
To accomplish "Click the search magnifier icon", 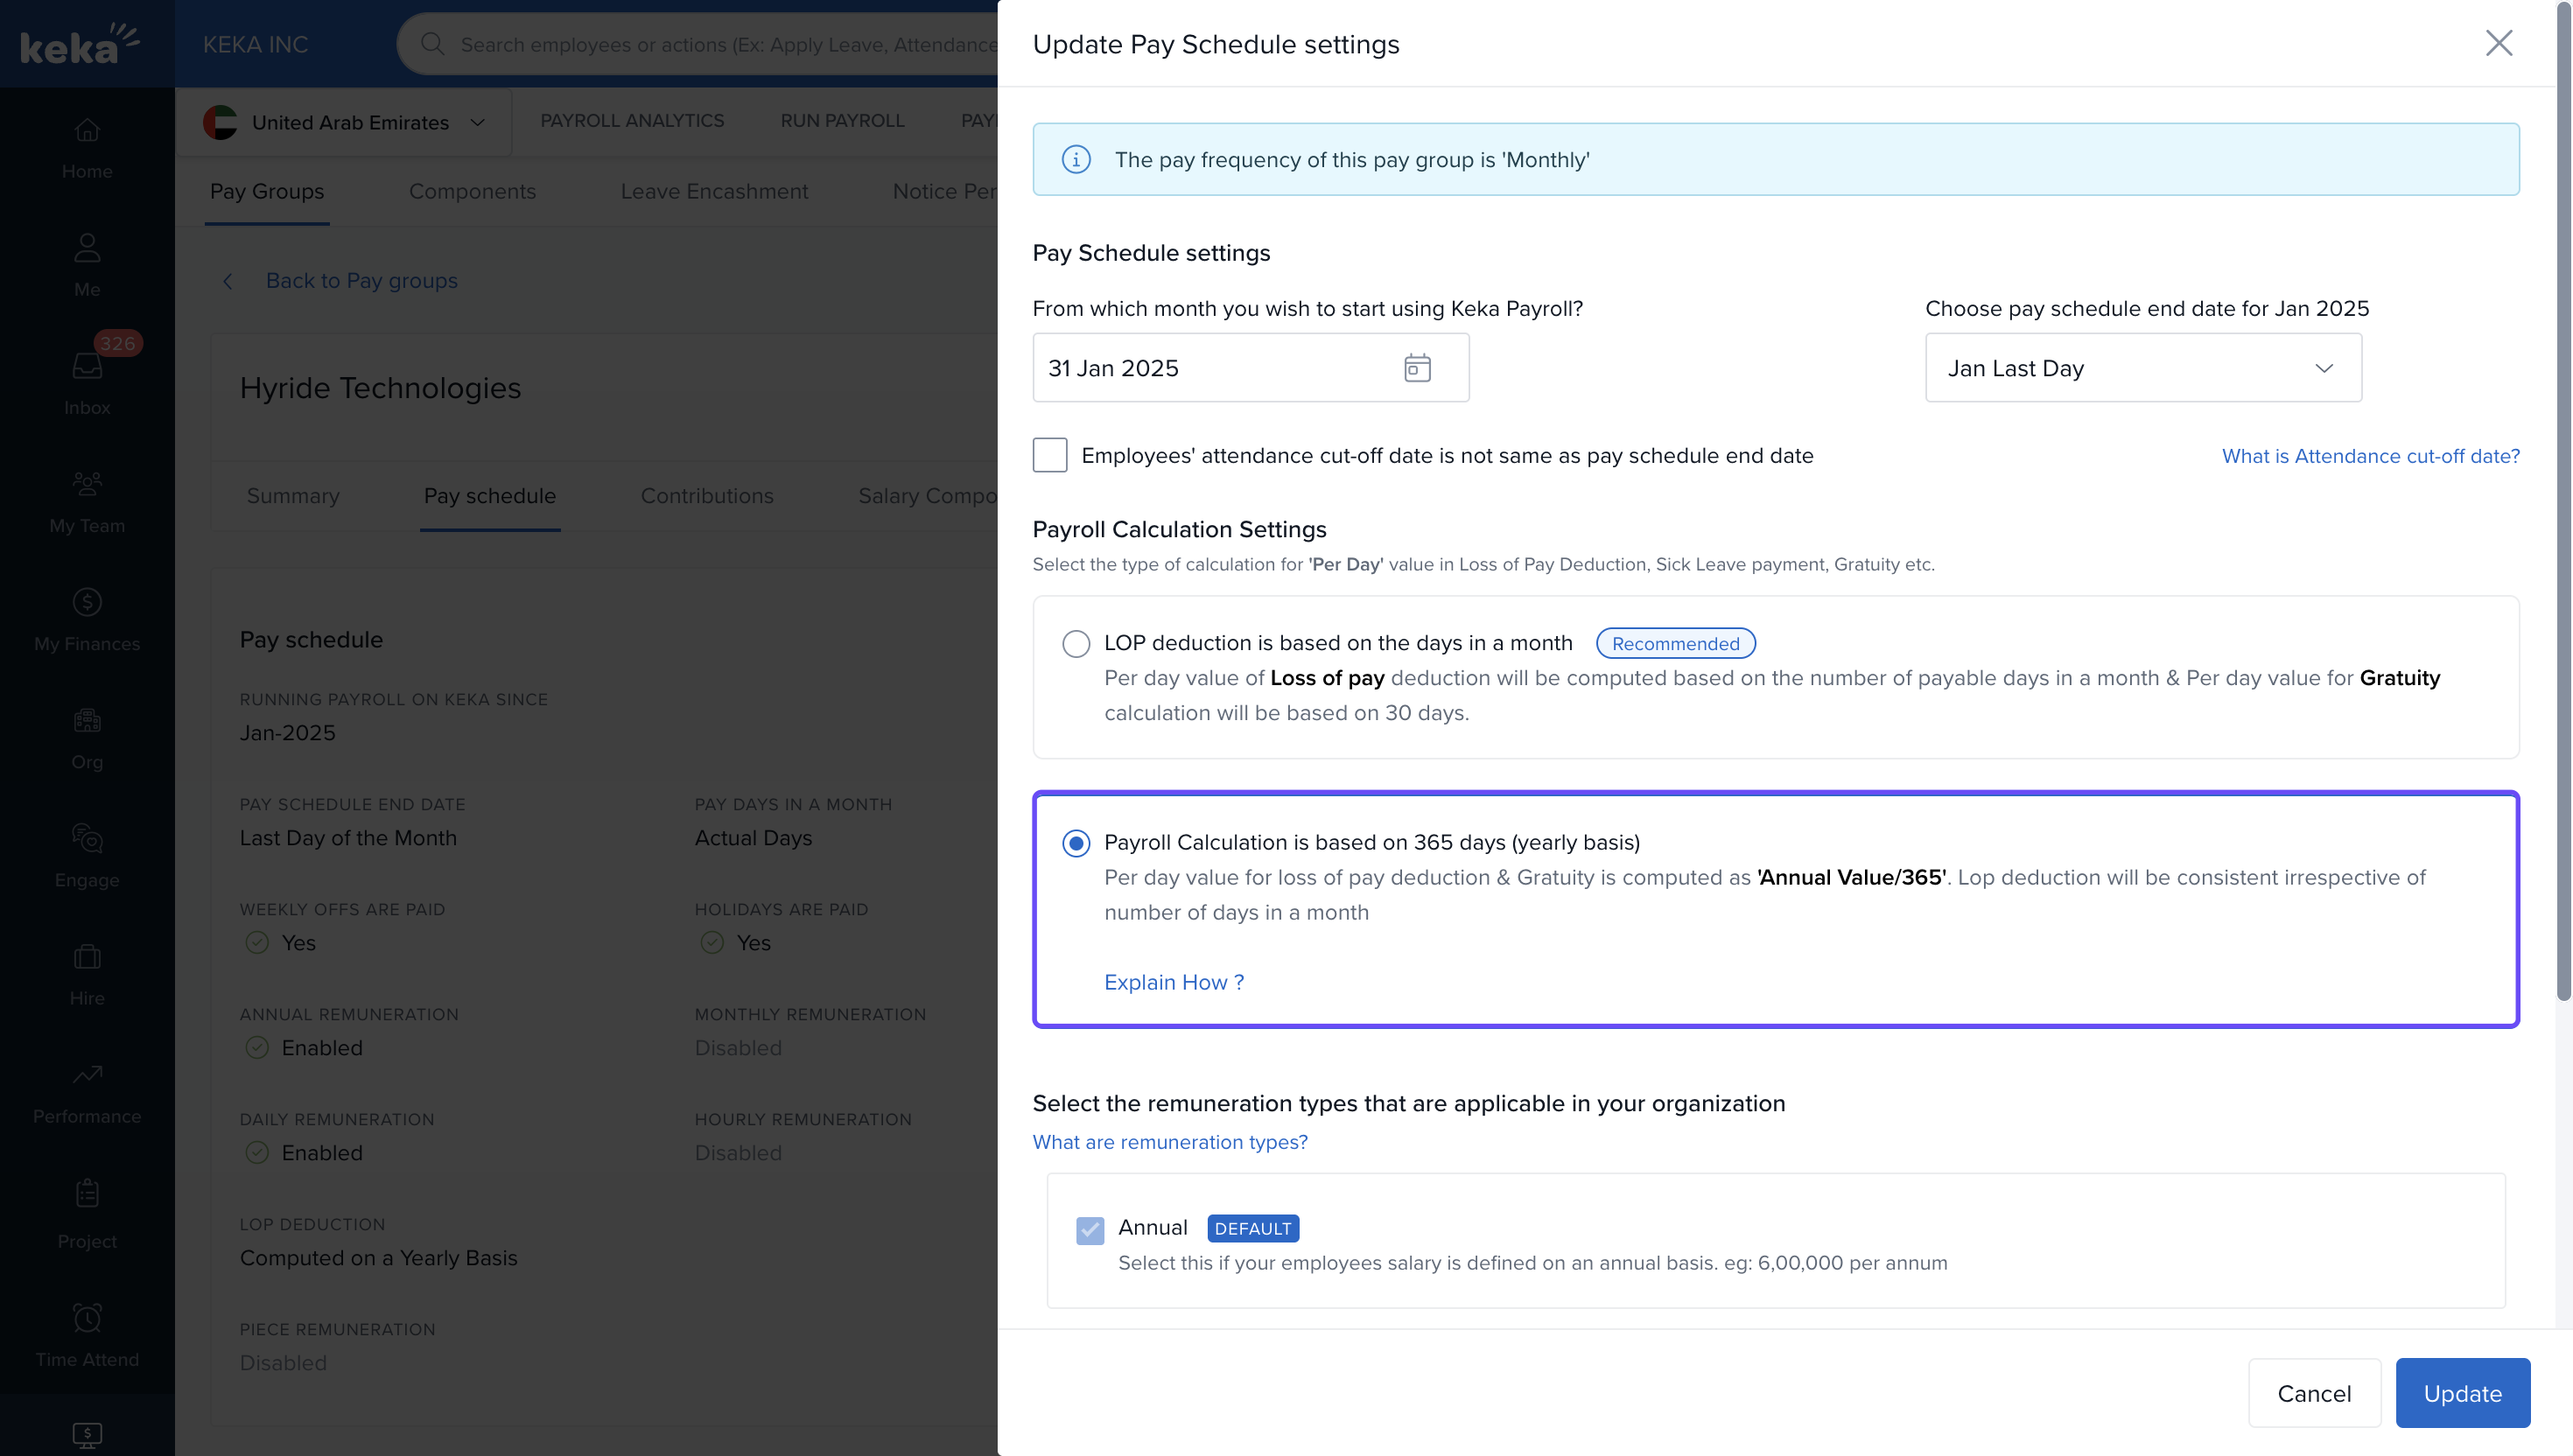I will [x=432, y=44].
